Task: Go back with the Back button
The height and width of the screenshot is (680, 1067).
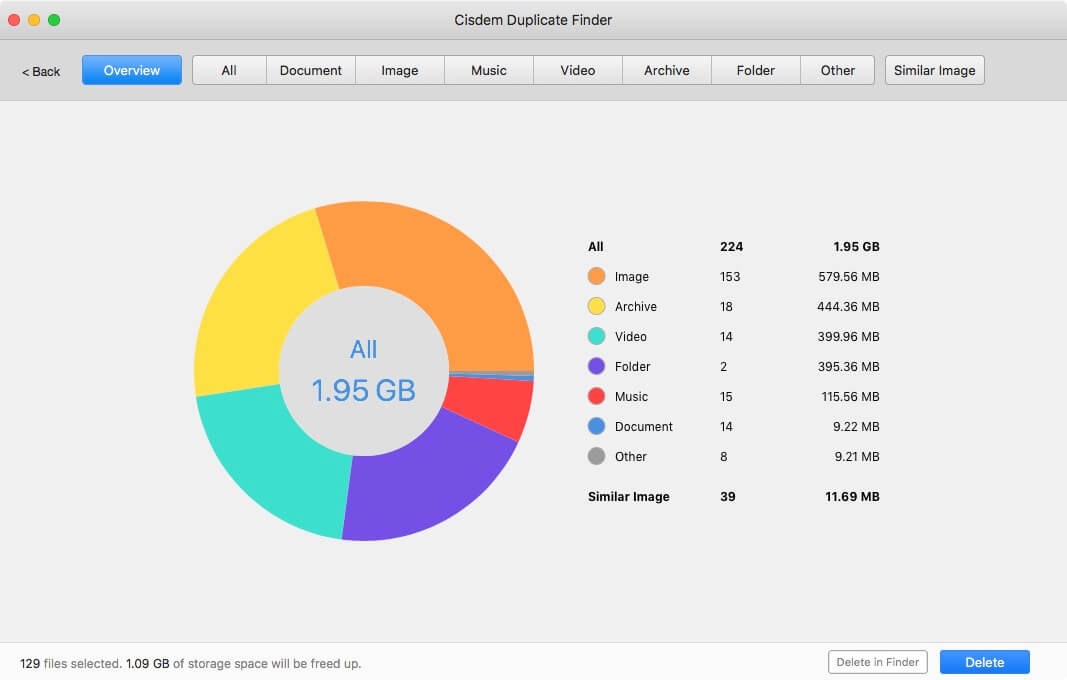Action: pyautogui.click(x=41, y=71)
